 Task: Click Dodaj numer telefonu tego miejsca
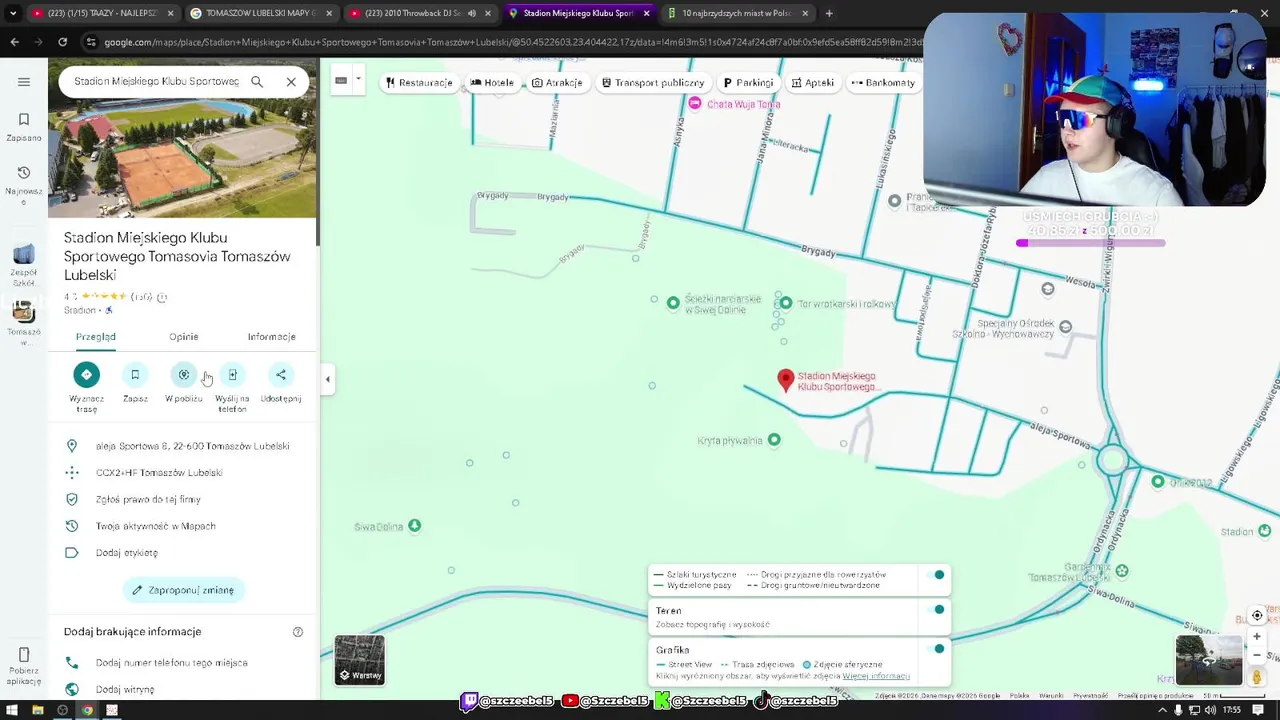pos(183,663)
